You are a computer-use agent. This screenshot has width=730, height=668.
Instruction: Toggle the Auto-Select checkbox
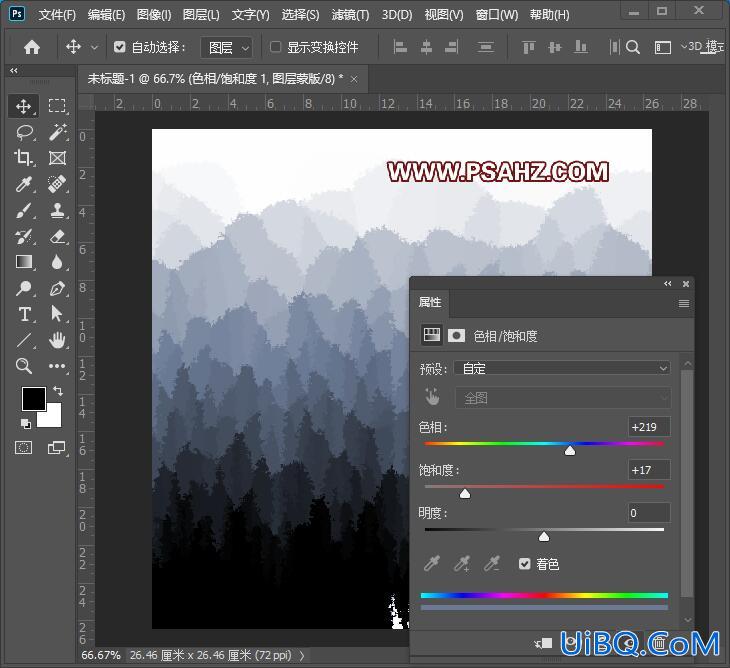coord(120,47)
